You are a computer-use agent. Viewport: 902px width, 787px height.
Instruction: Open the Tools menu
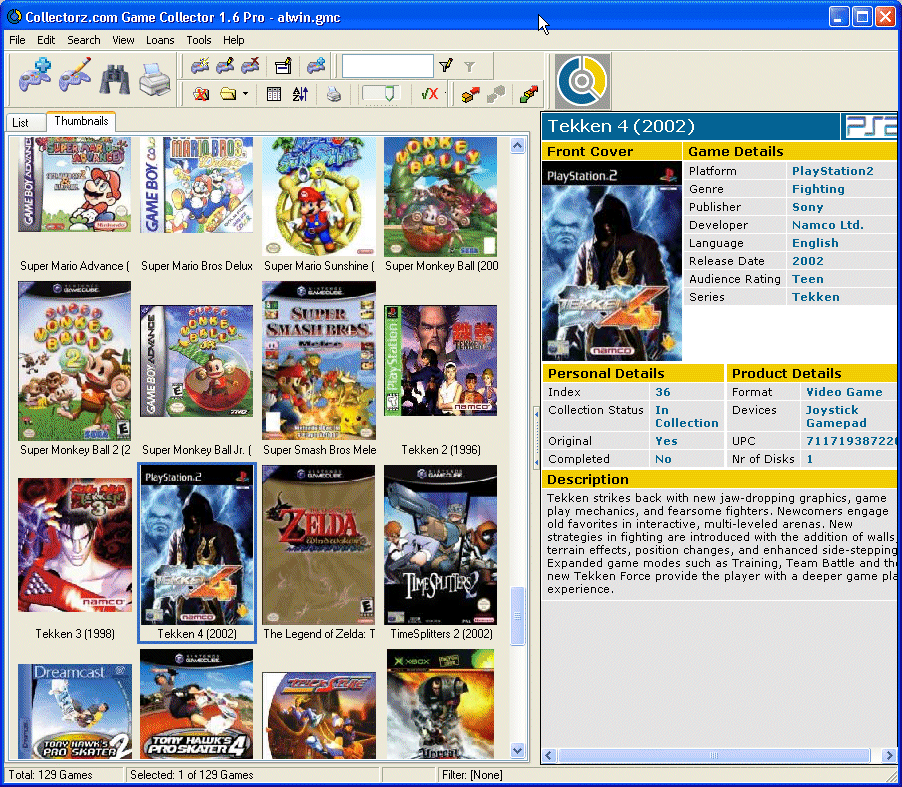(x=198, y=40)
